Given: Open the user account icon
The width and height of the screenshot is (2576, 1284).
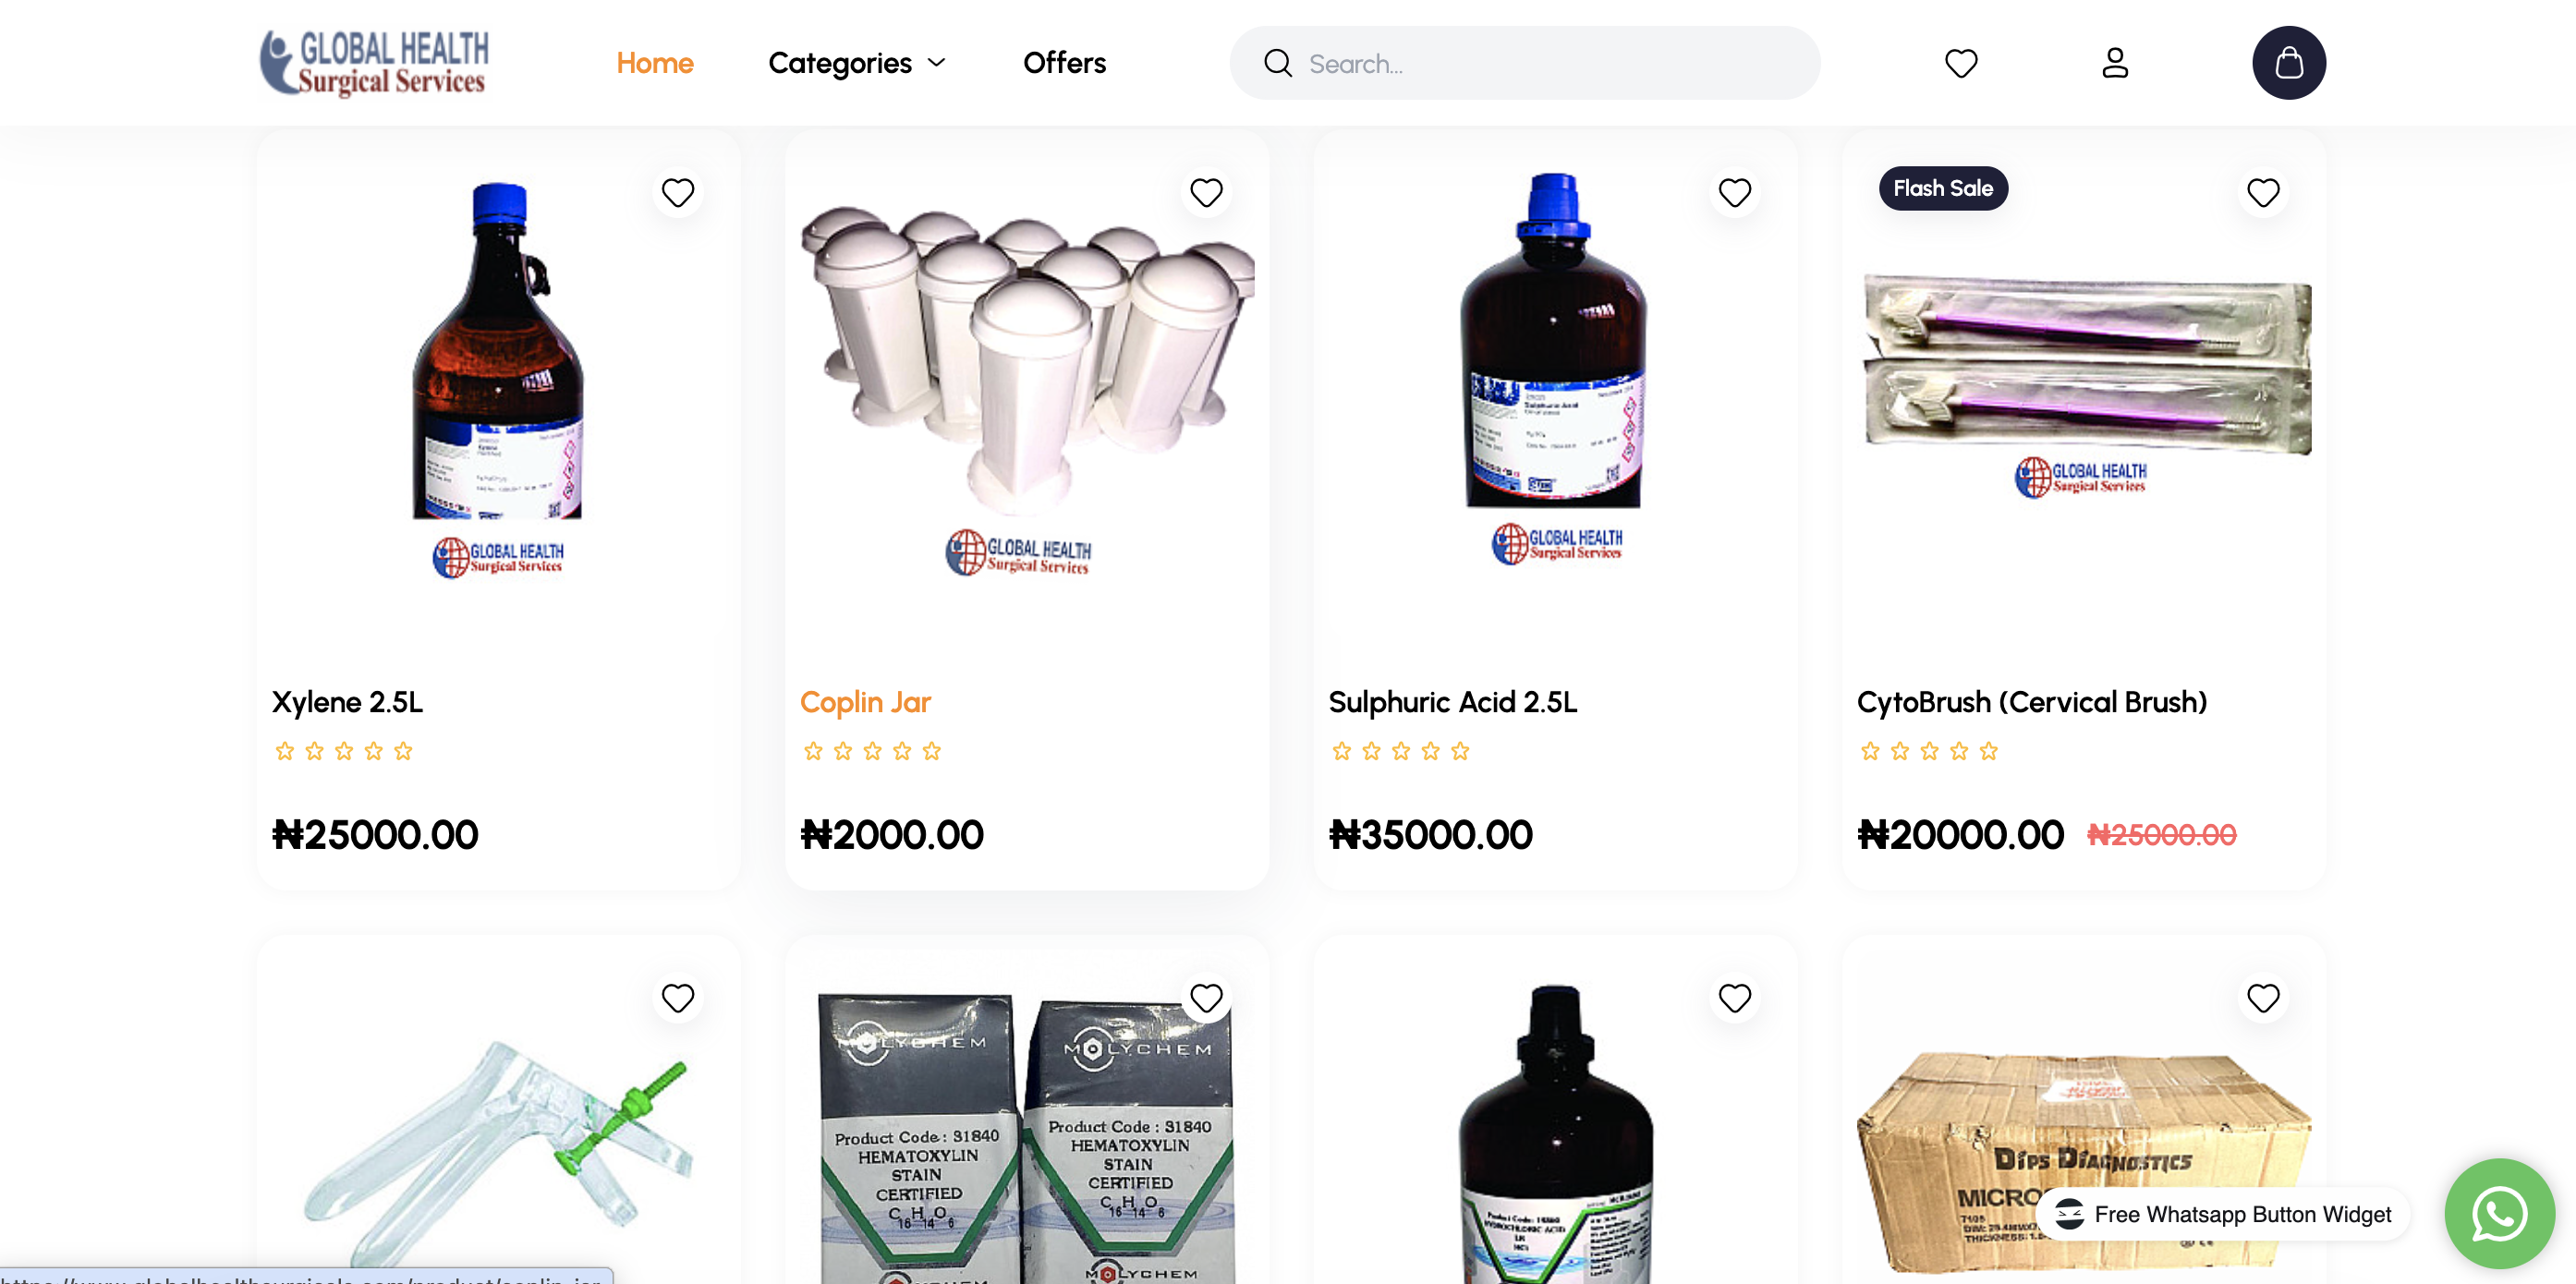Looking at the screenshot, I should point(2114,63).
